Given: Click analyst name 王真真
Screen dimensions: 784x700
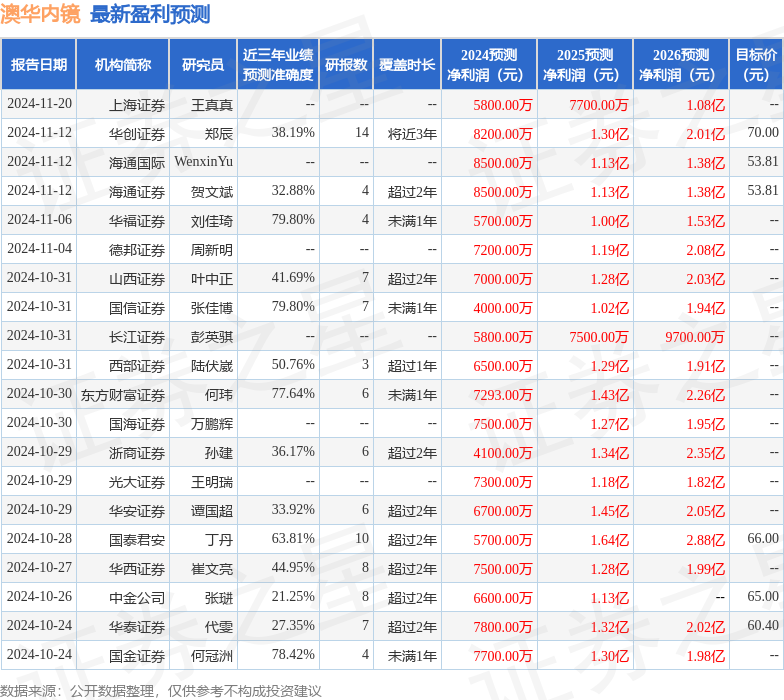Looking at the screenshot, I should click(x=212, y=105).
